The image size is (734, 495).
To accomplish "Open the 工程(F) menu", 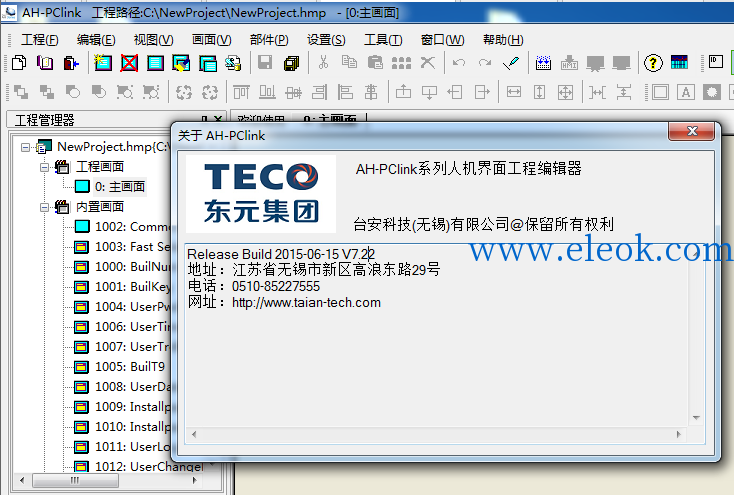I will [39, 40].
